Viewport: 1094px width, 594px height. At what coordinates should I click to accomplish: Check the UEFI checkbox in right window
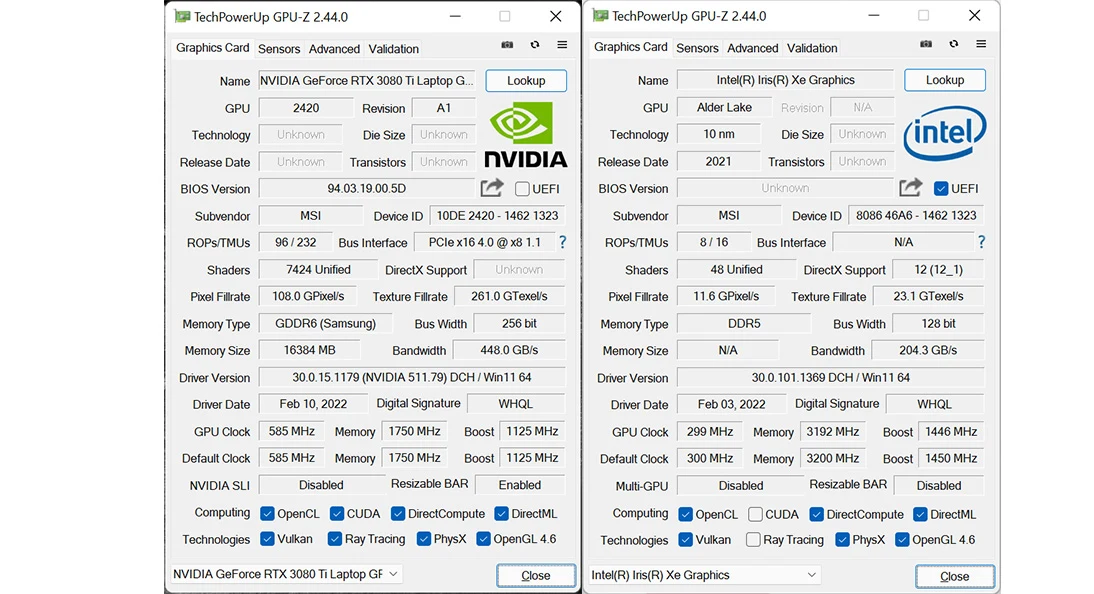click(x=940, y=188)
